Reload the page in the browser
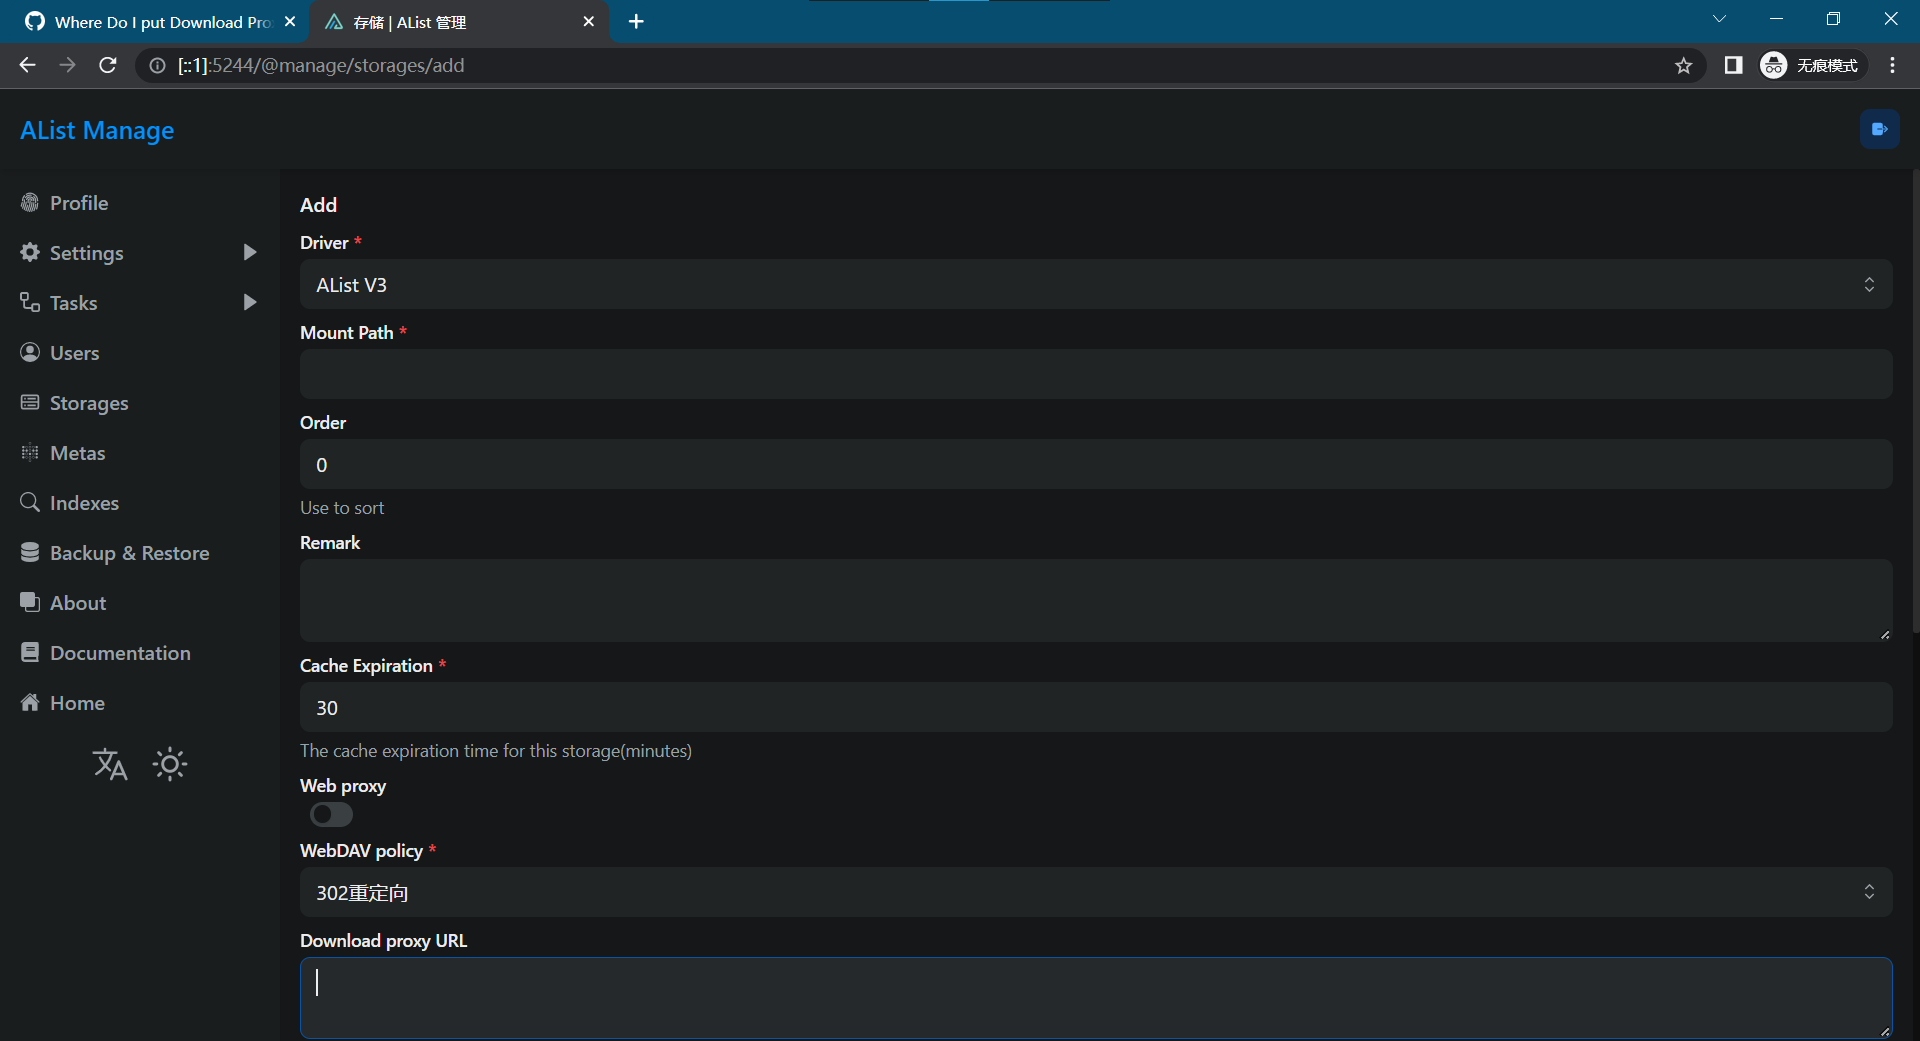 108,66
